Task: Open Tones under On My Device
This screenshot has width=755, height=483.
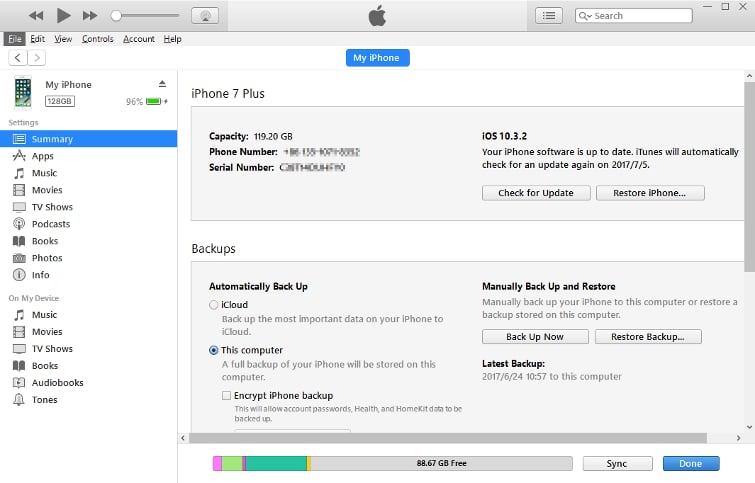Action: click(x=45, y=400)
